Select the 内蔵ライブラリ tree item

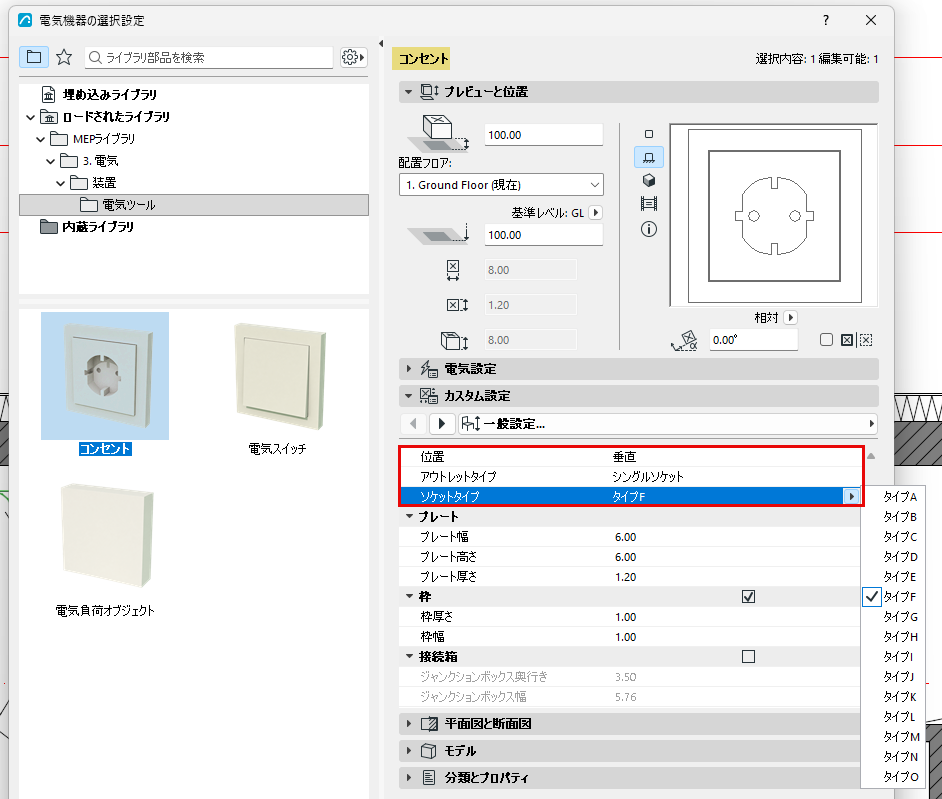(x=98, y=227)
